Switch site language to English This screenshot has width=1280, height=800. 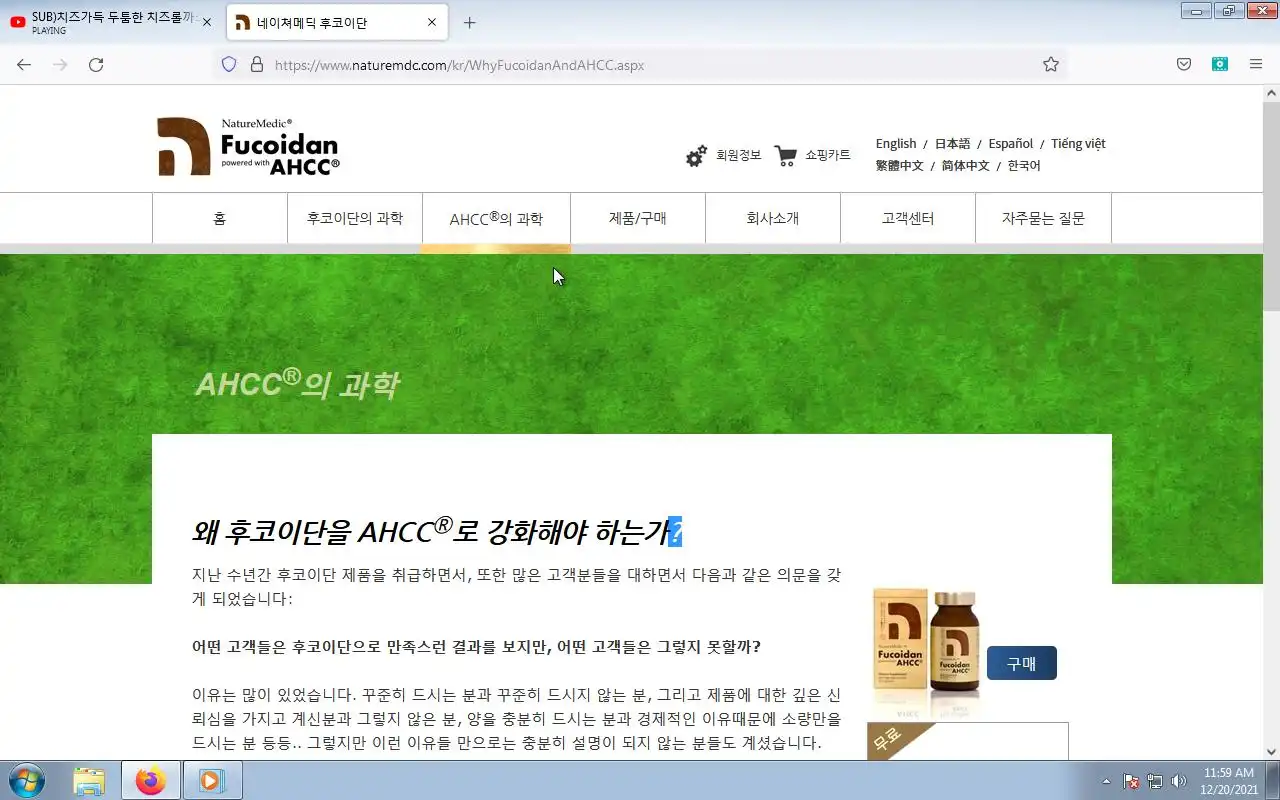tap(896, 143)
